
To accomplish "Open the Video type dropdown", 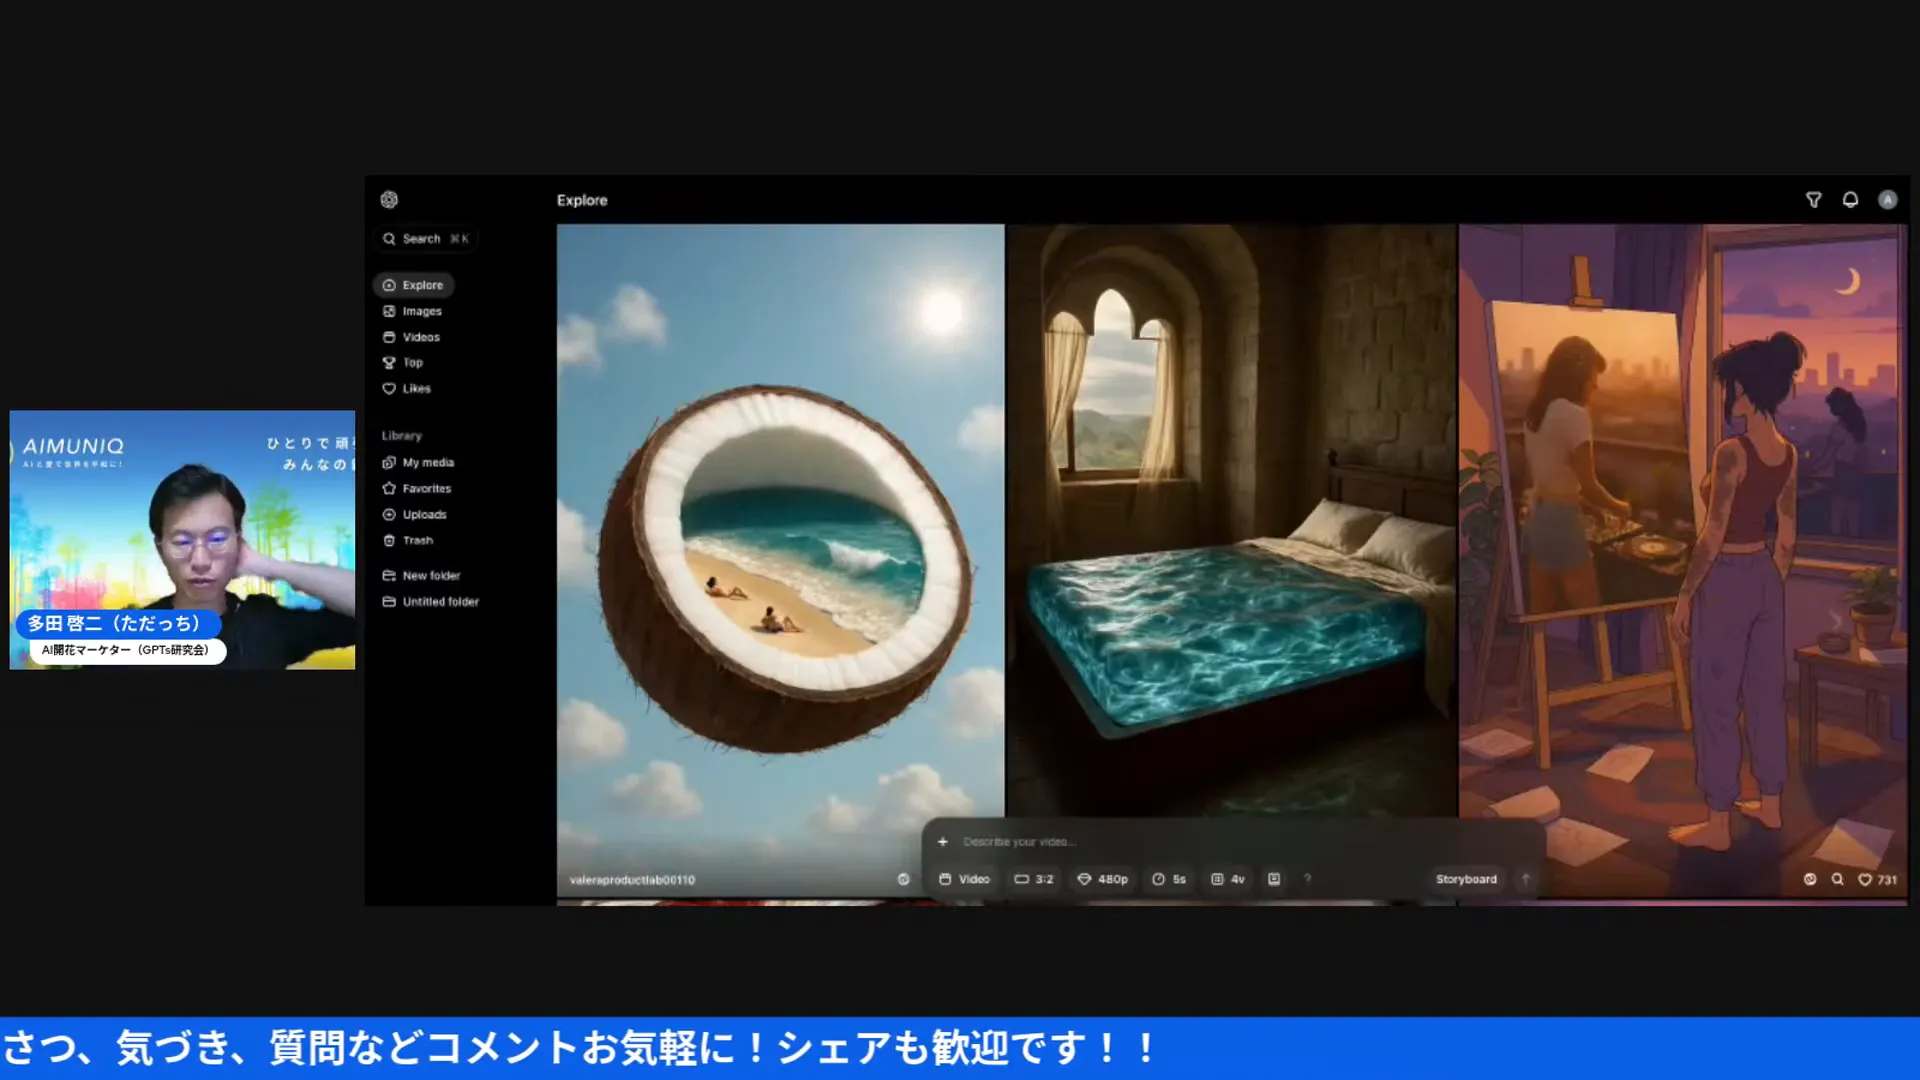I will coord(964,879).
